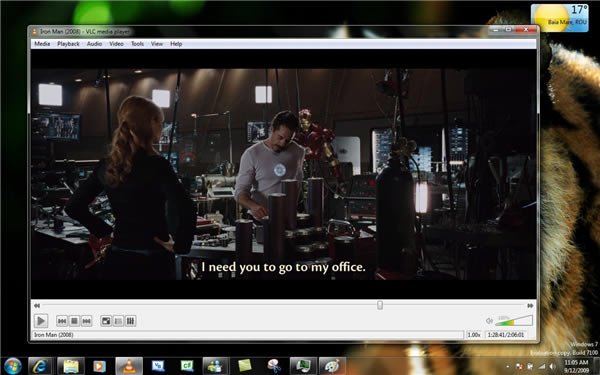The image size is (600, 375).
Task: Mute audio via speaker icon
Action: click(489, 321)
